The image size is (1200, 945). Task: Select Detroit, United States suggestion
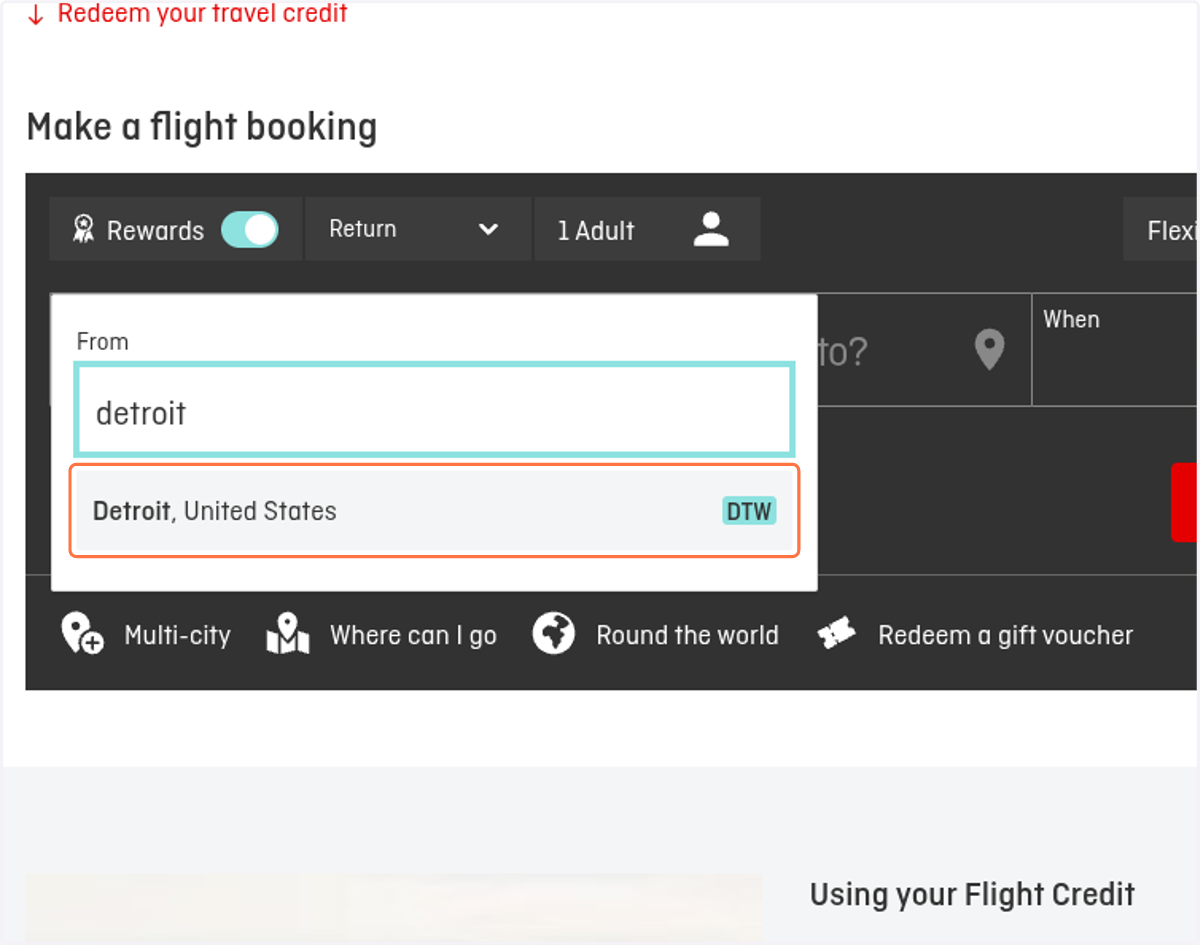tap(434, 511)
